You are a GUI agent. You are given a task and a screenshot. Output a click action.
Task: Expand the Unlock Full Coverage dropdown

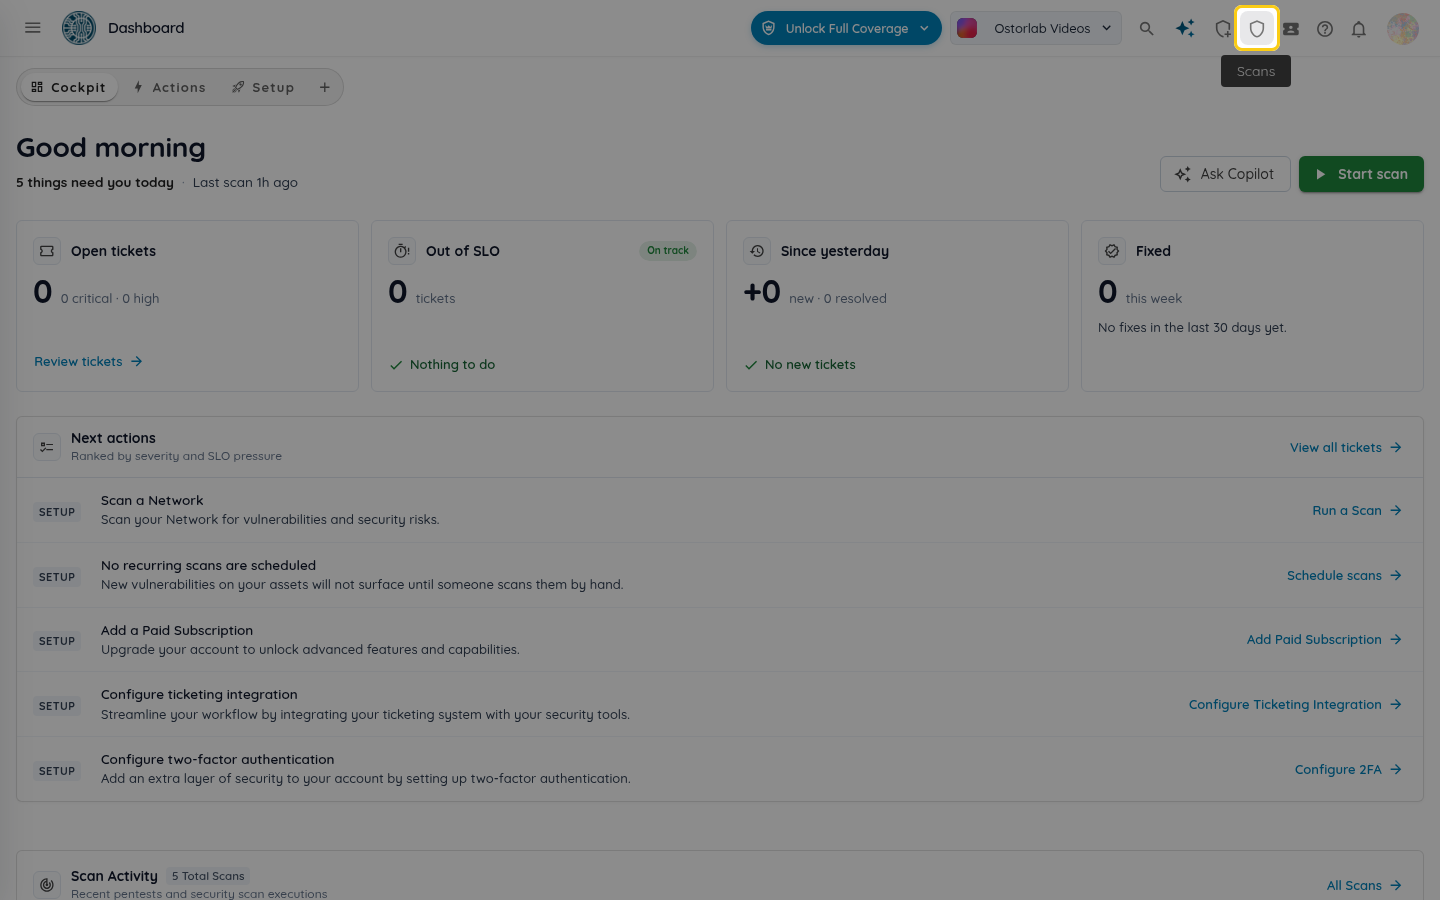pyautogui.click(x=846, y=28)
